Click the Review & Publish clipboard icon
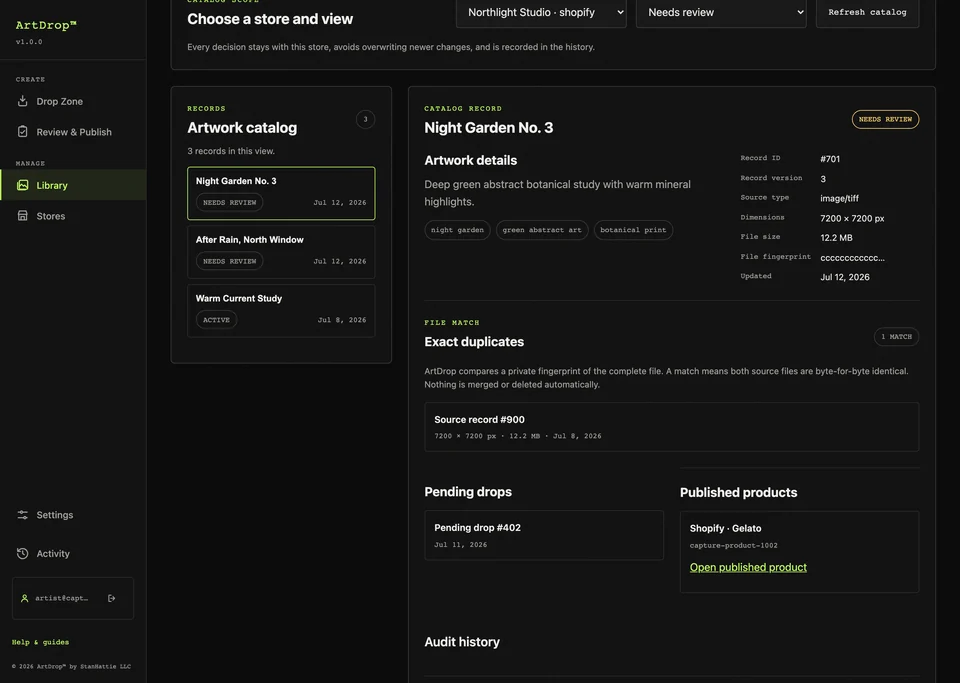 (x=23, y=132)
